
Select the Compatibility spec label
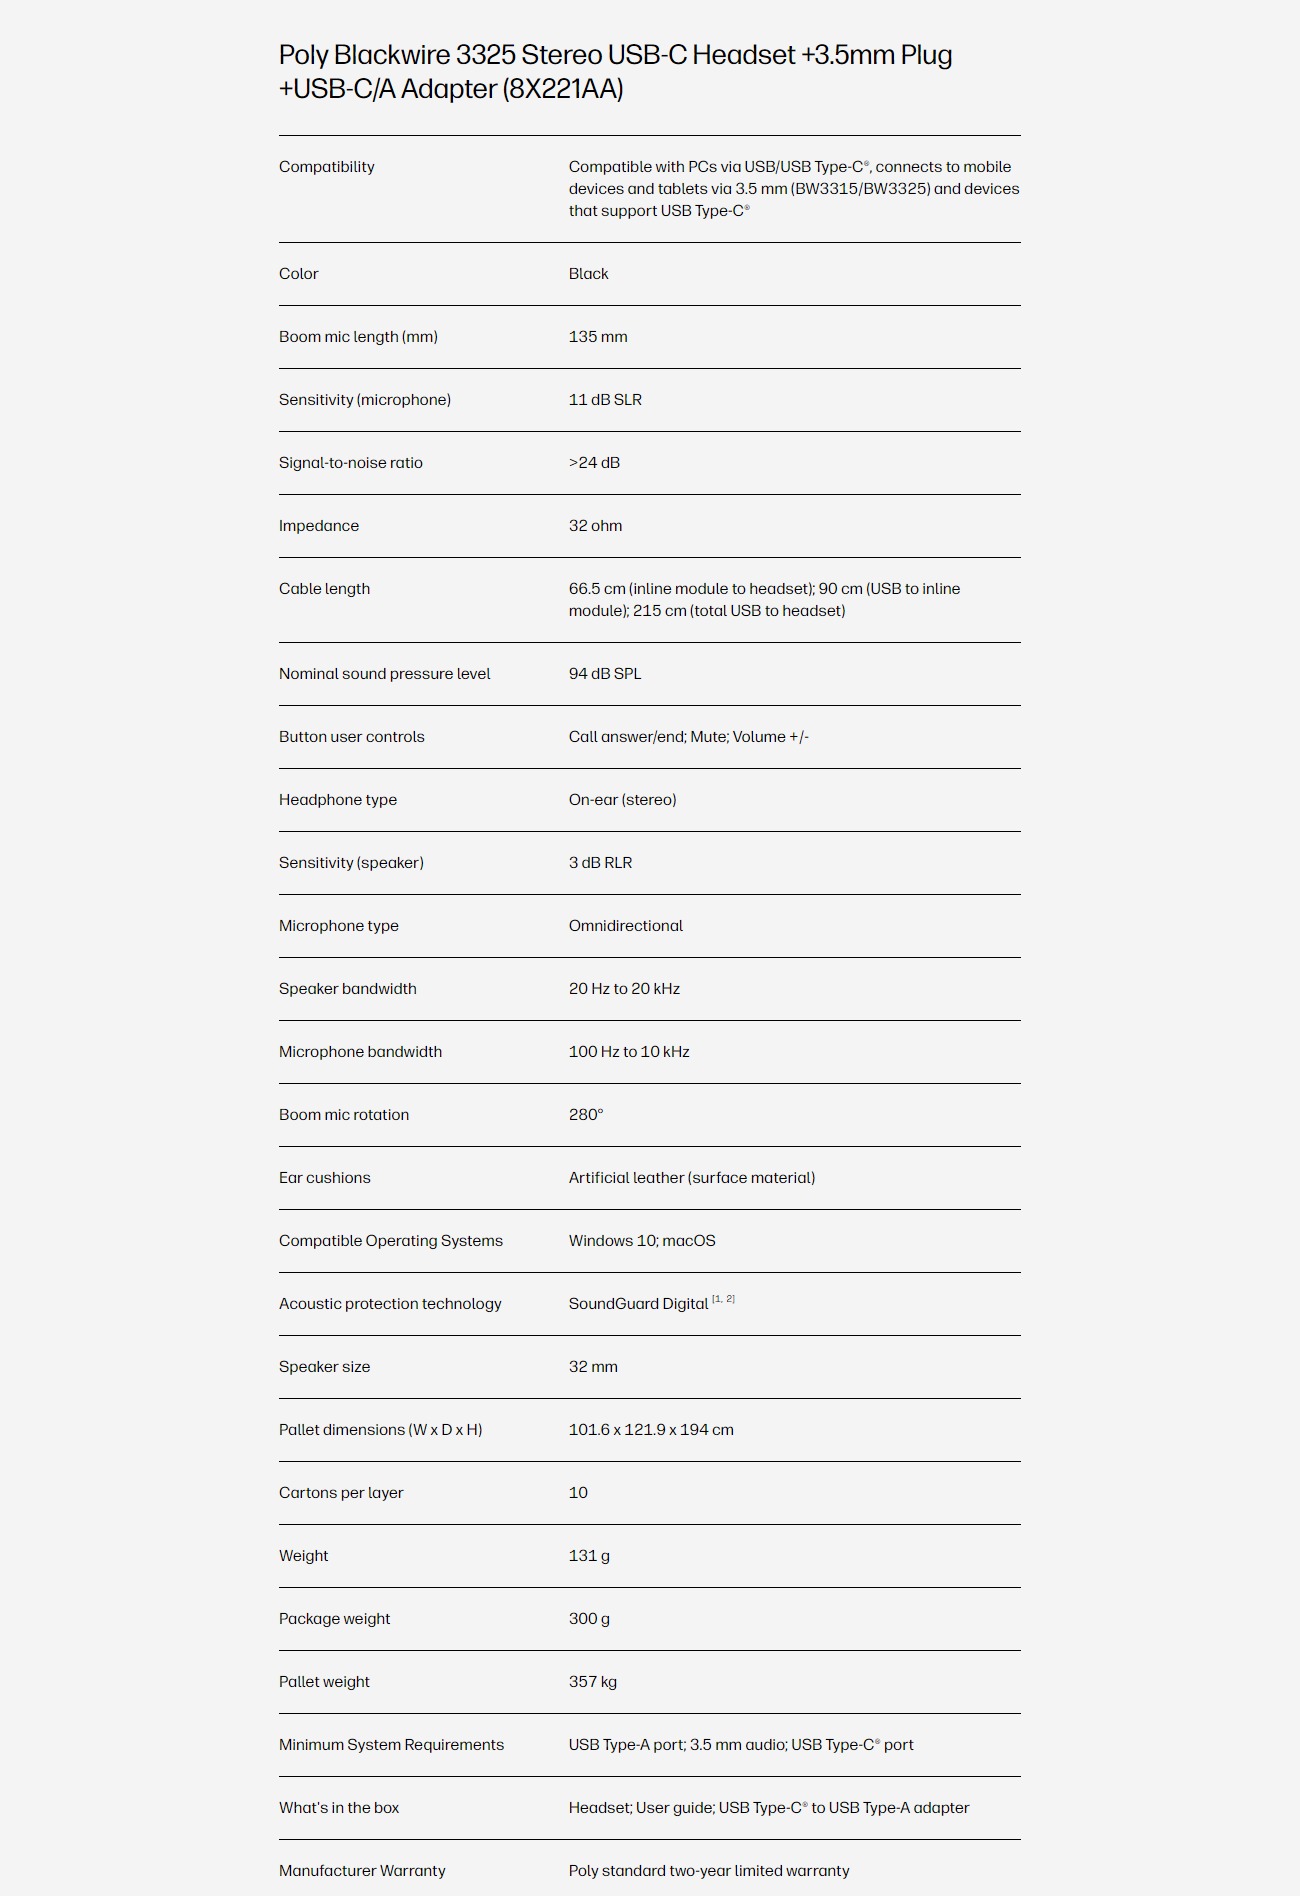click(326, 167)
